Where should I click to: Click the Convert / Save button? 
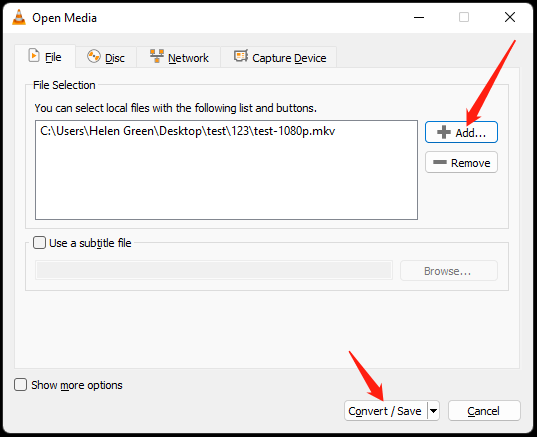385,411
